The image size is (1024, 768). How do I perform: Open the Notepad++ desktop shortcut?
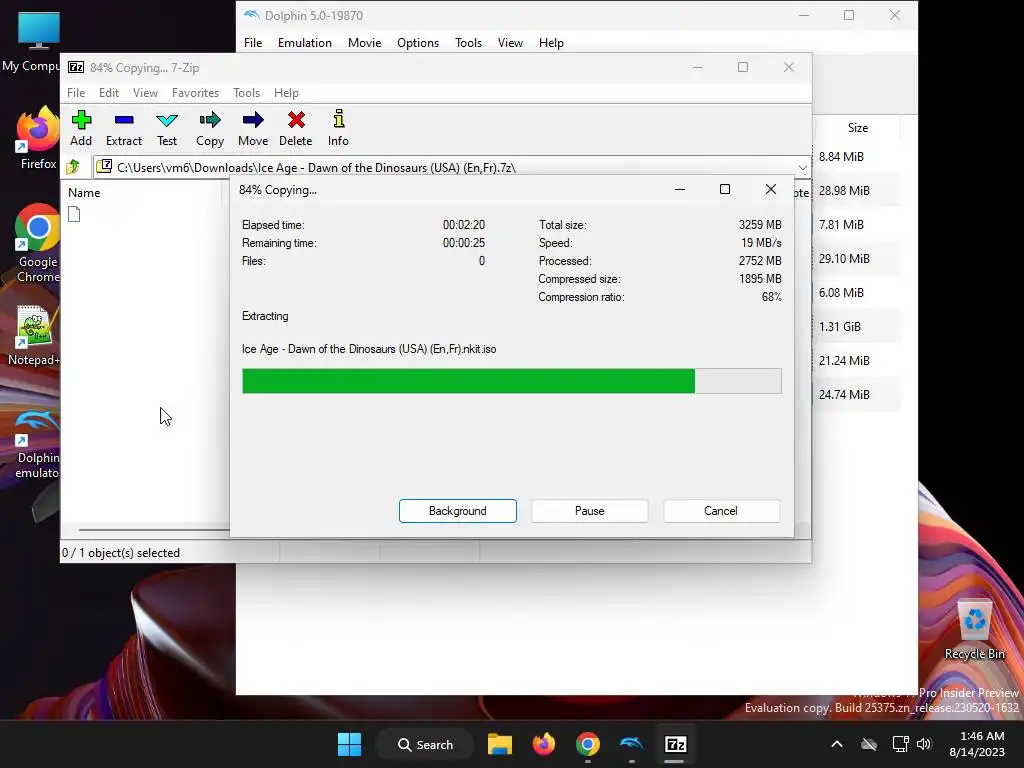(34, 335)
